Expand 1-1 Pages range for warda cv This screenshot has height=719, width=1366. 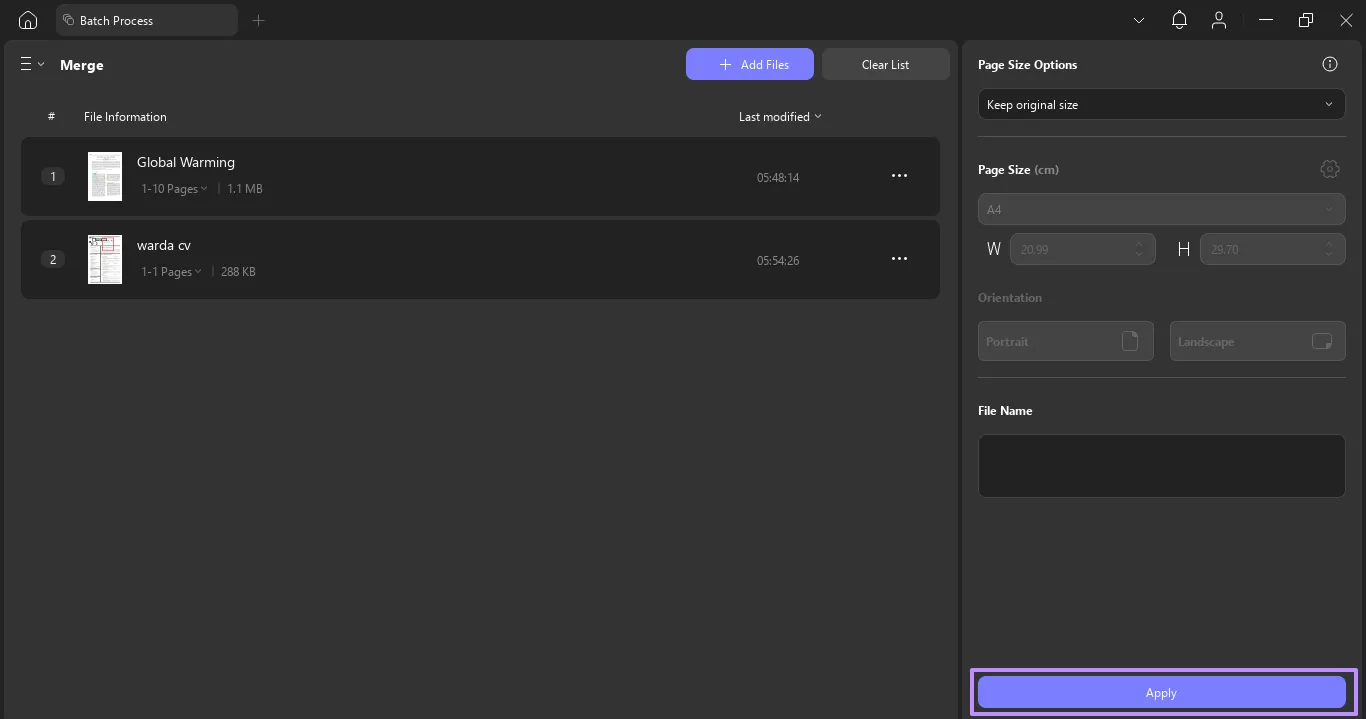pyautogui.click(x=171, y=271)
